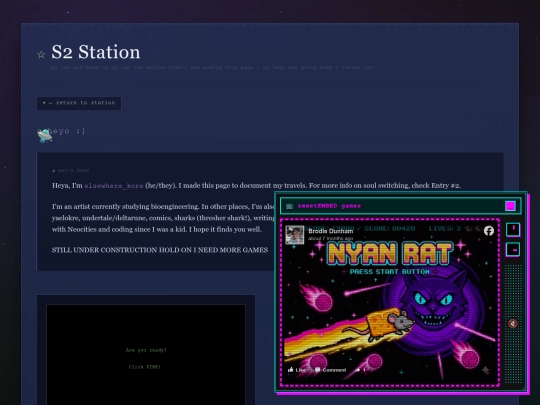Screen dimensions: 540x405
Task: Click the top square button on the widget's right side
Action: (x=513, y=229)
